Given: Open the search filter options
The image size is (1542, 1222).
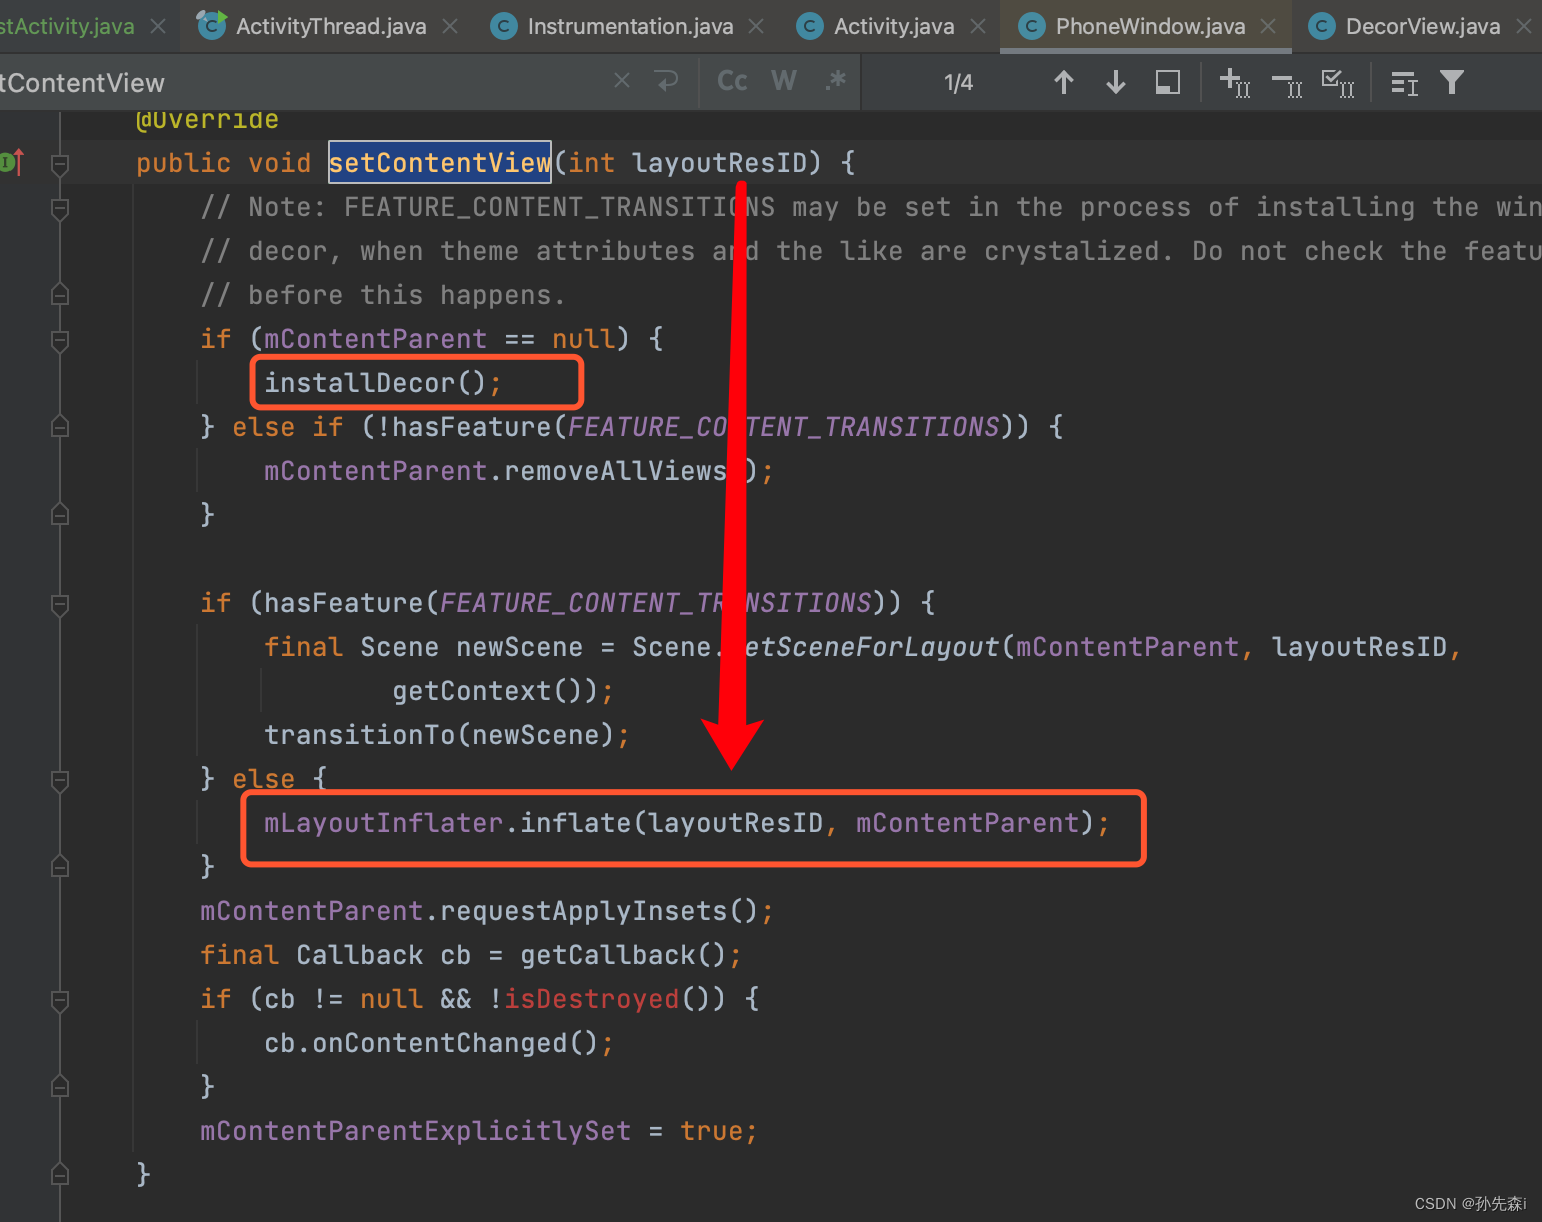Looking at the screenshot, I should tap(1452, 82).
